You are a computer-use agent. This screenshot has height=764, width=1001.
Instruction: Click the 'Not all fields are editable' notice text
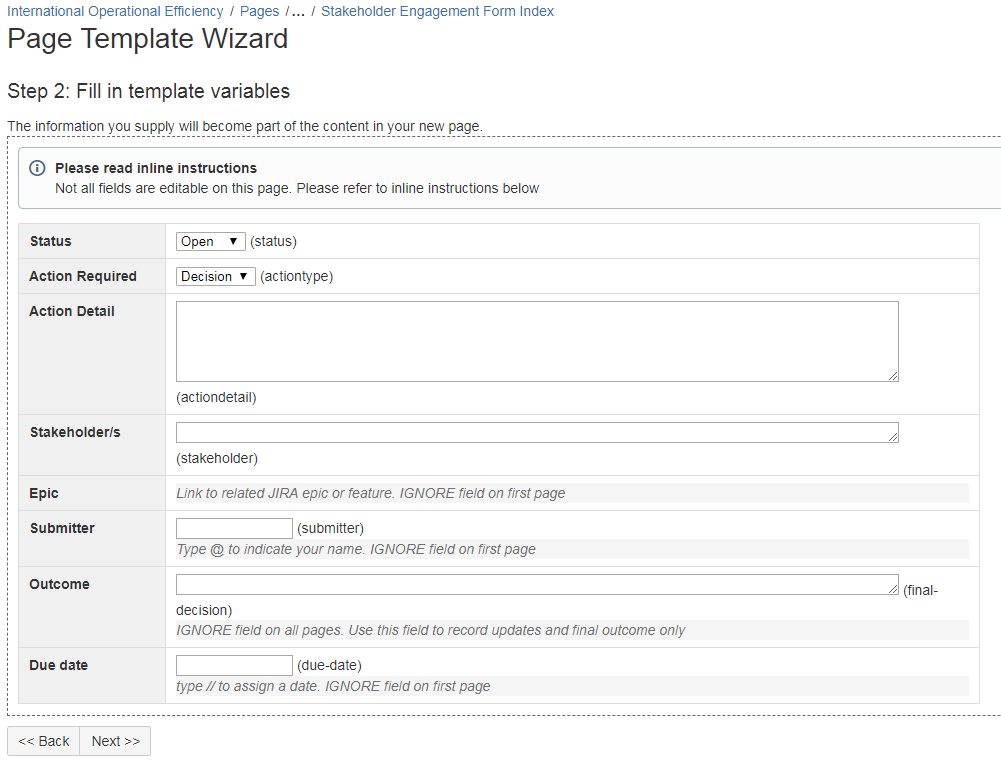(x=297, y=188)
